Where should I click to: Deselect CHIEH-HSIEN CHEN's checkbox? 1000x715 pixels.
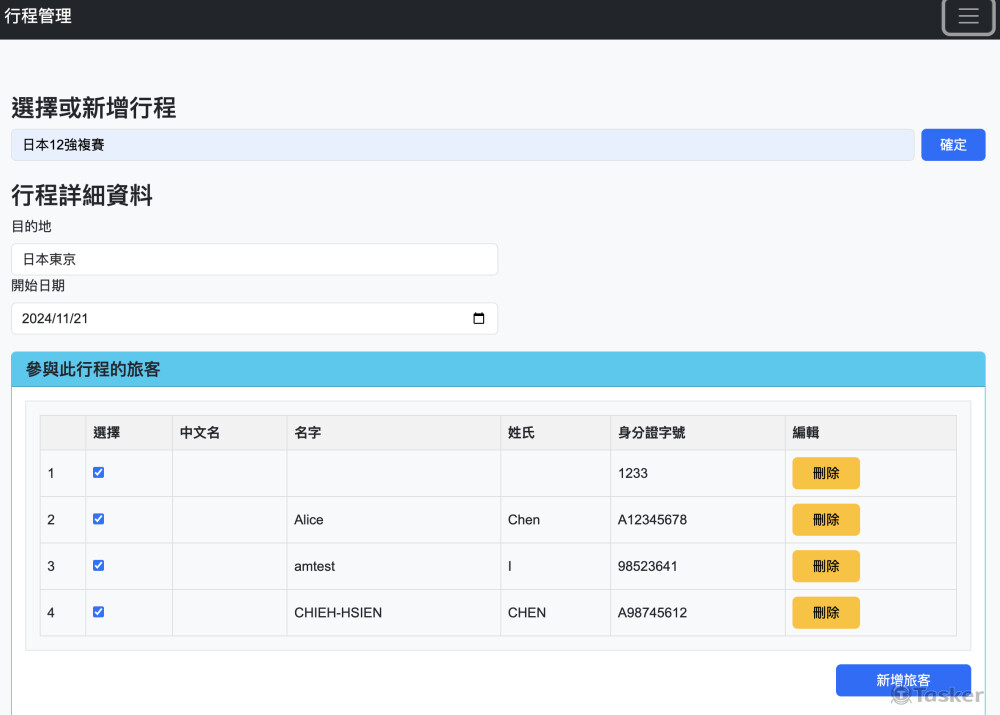[98, 612]
